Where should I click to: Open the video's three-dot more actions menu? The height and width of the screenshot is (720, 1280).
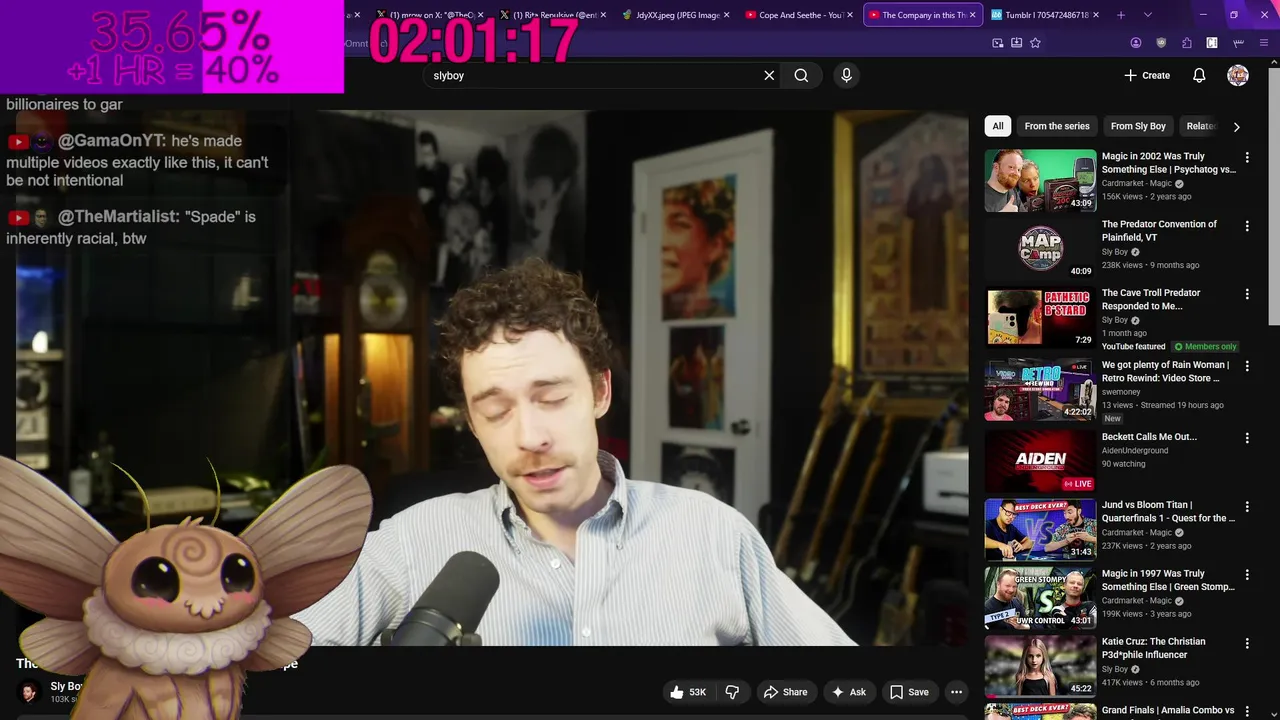click(x=956, y=692)
